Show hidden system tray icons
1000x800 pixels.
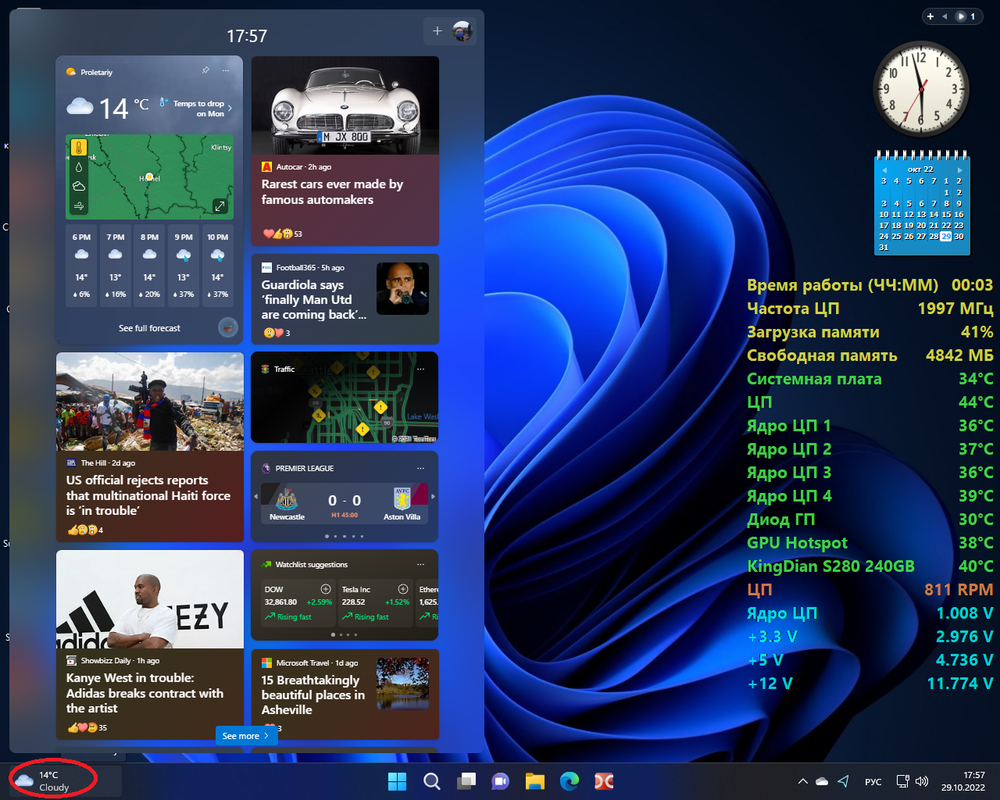[803, 781]
